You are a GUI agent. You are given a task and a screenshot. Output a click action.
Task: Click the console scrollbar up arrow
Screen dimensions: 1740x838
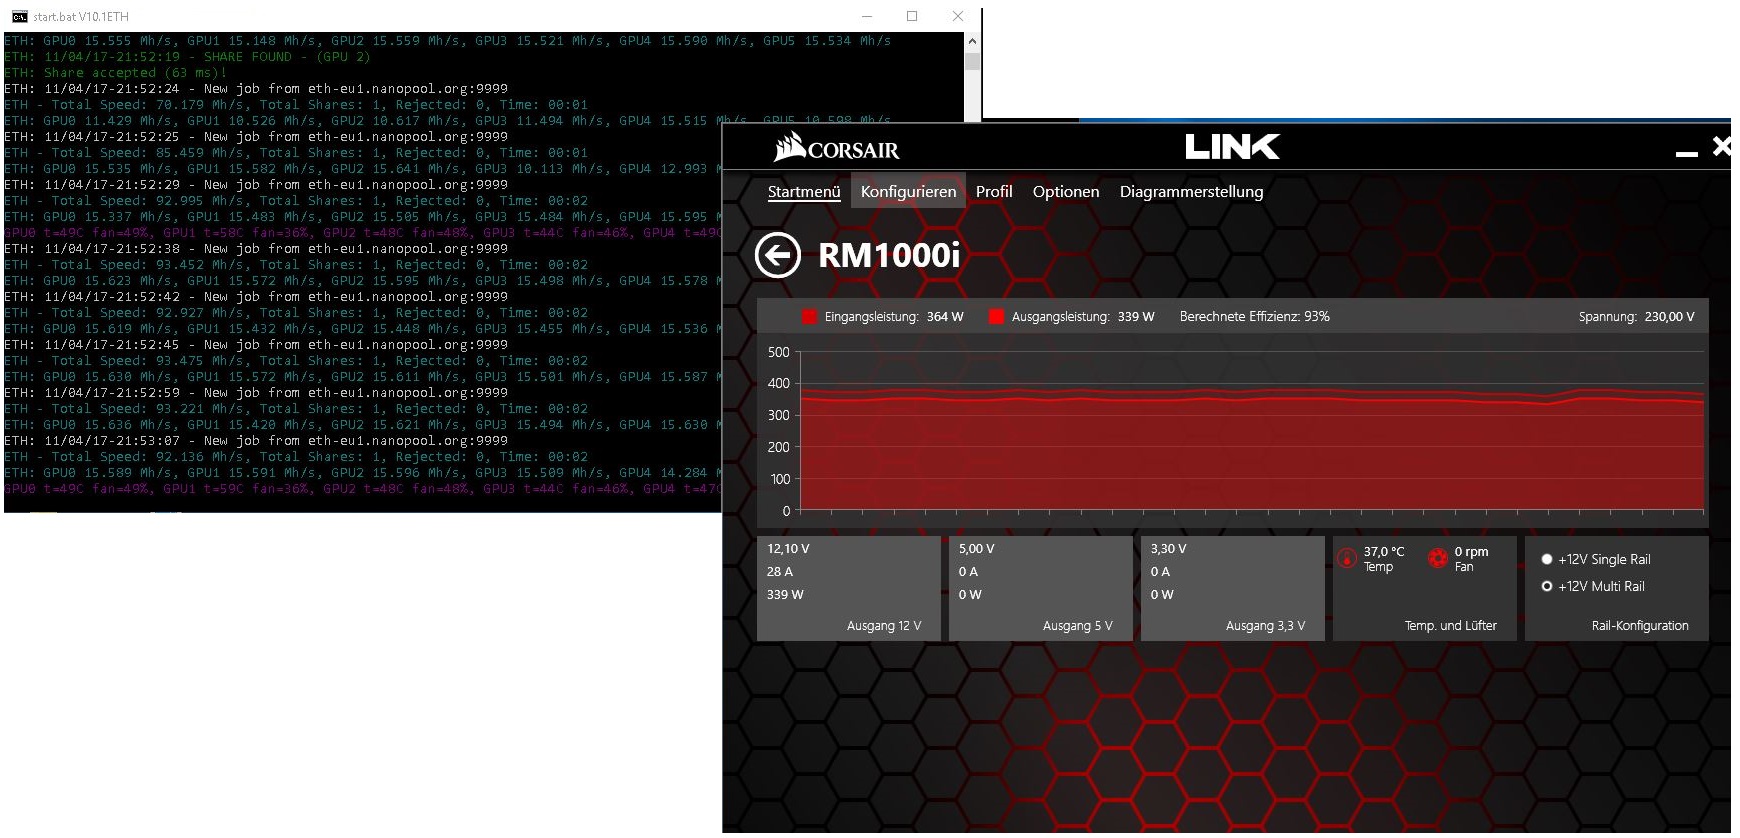[972, 41]
